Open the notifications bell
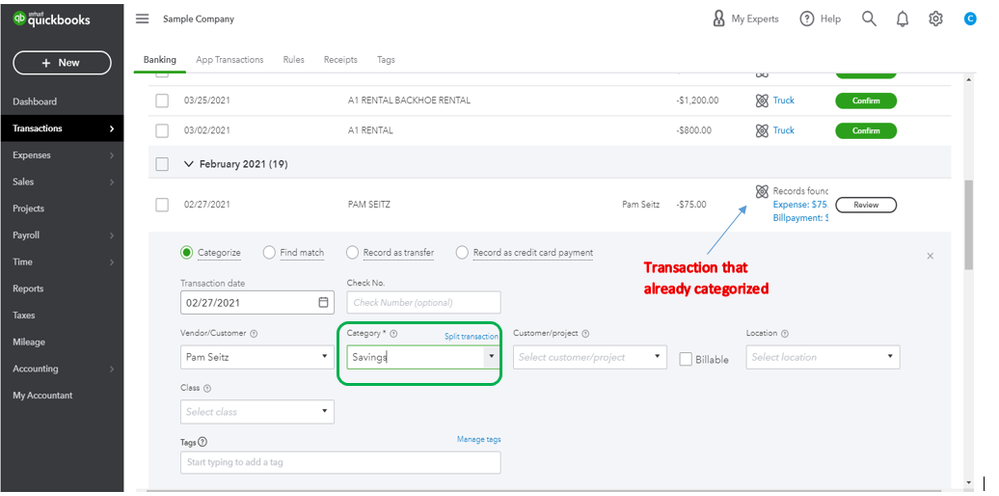 click(x=902, y=19)
